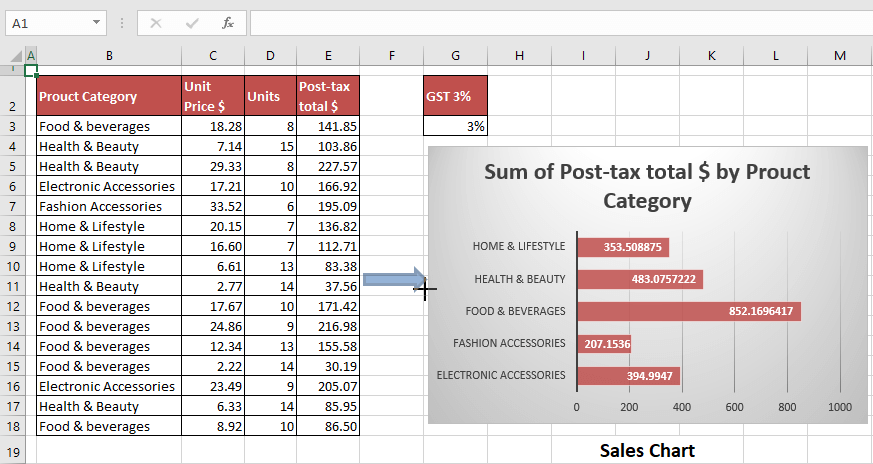Select the column G header
This screenshot has height=464, width=873.
point(455,55)
